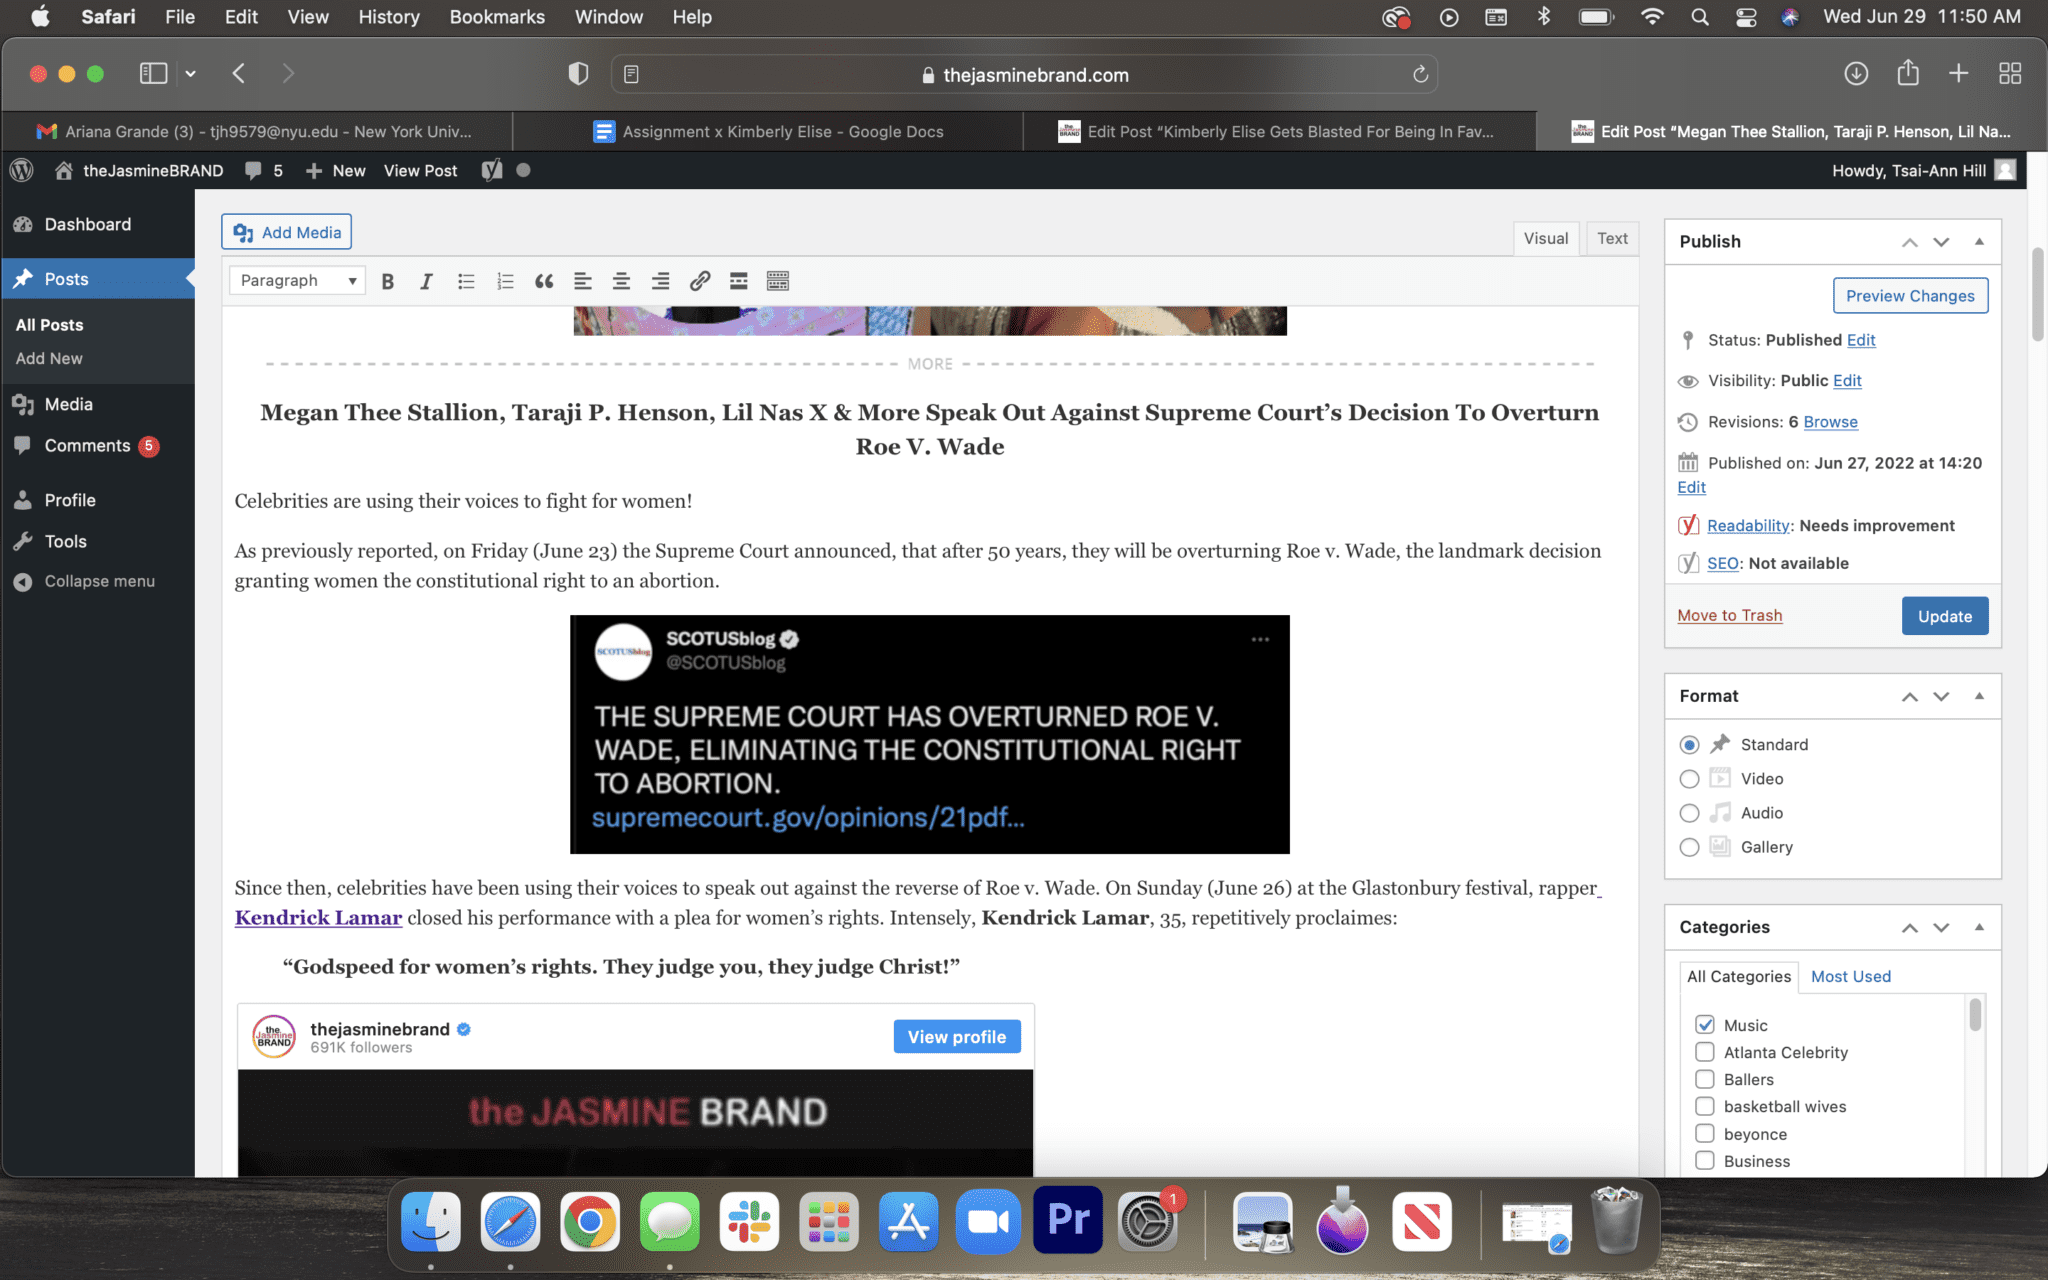Move the Publish panel down
2048x1280 pixels.
[x=1941, y=242]
